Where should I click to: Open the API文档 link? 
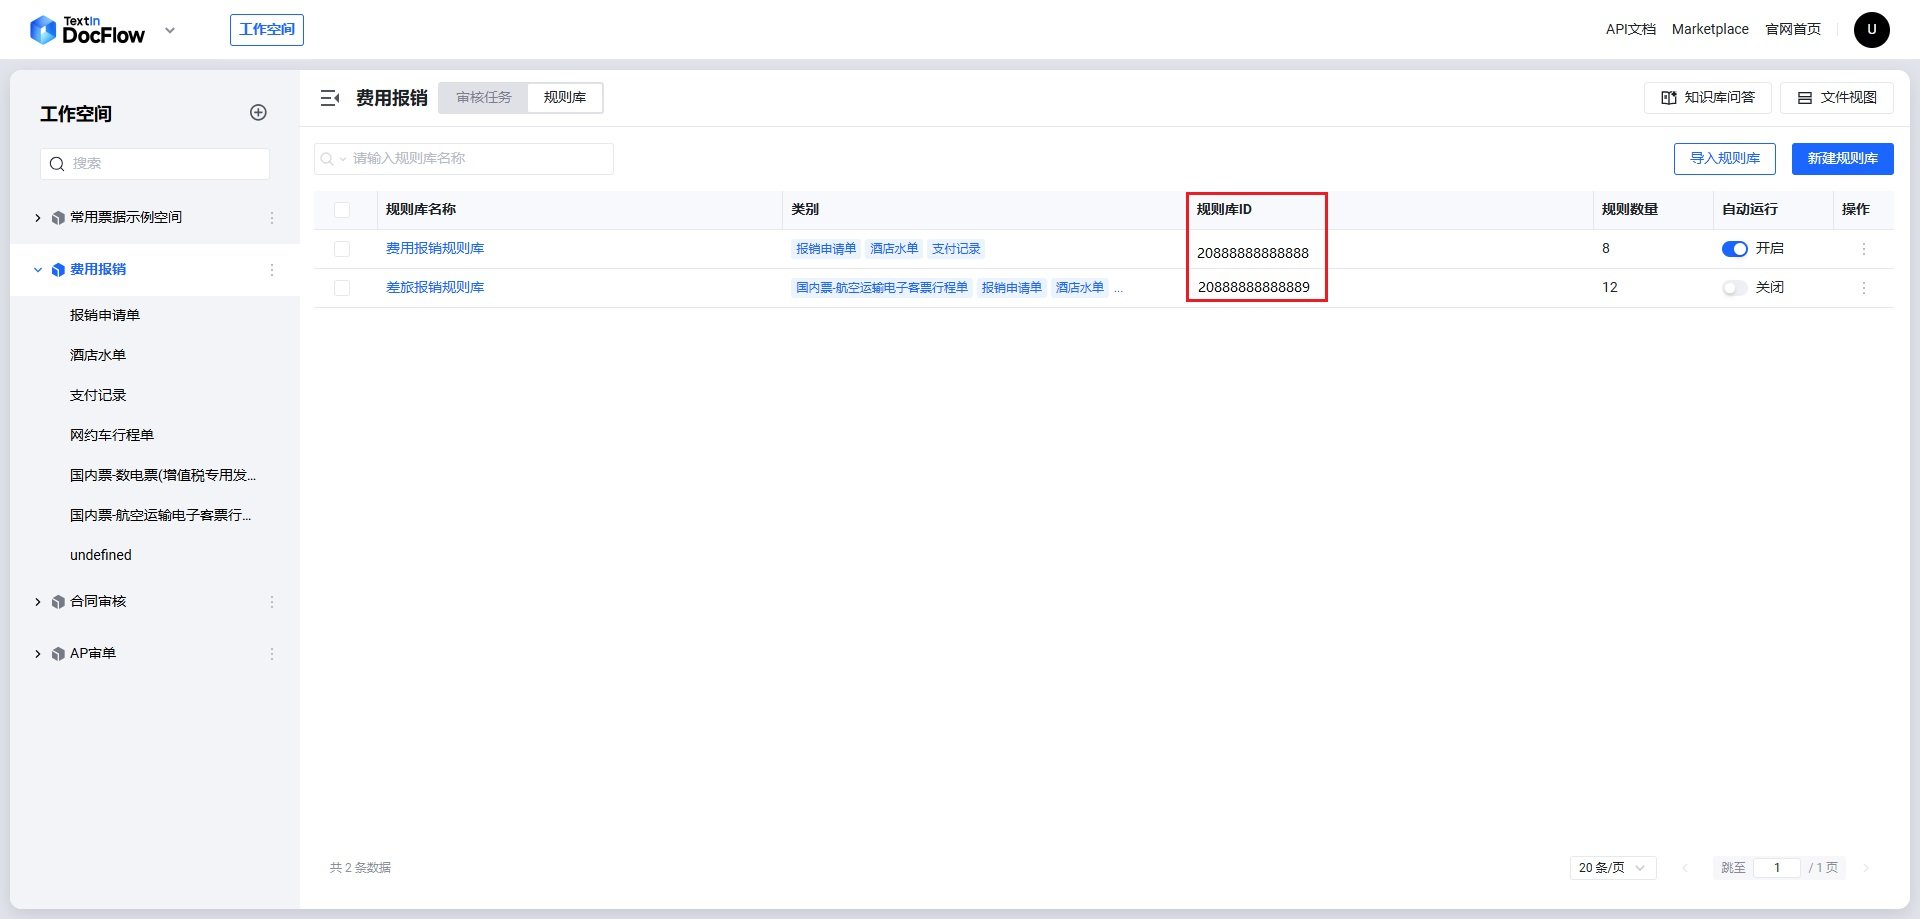[1631, 29]
